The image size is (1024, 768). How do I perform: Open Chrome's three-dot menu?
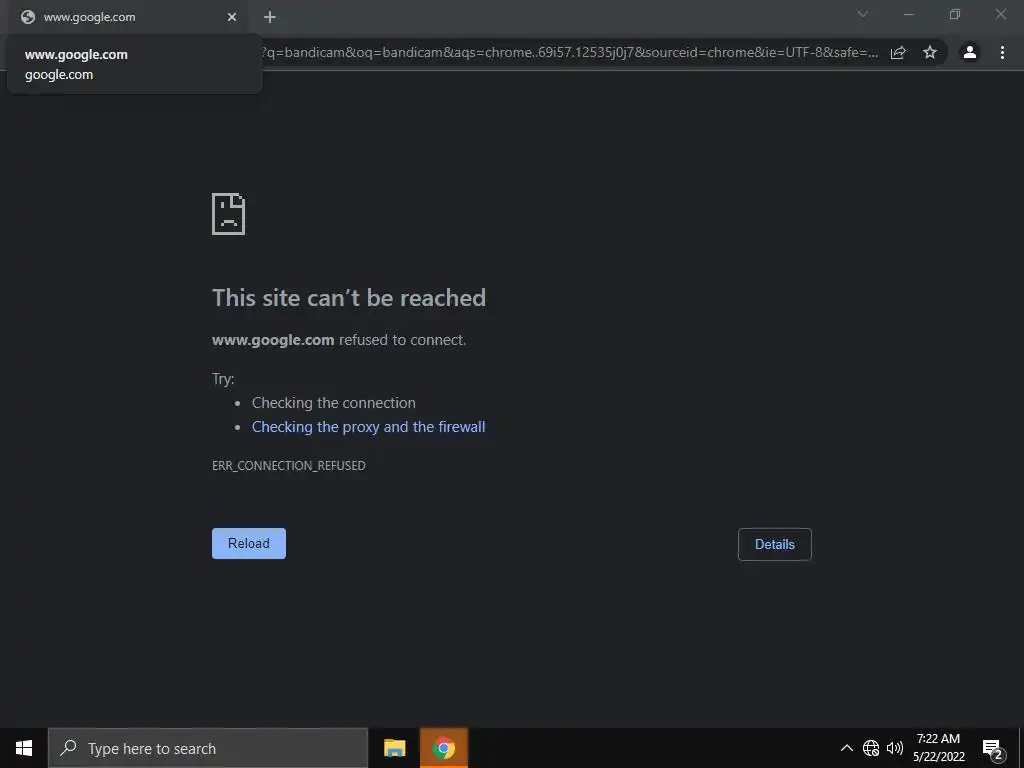pyautogui.click(x=1002, y=52)
